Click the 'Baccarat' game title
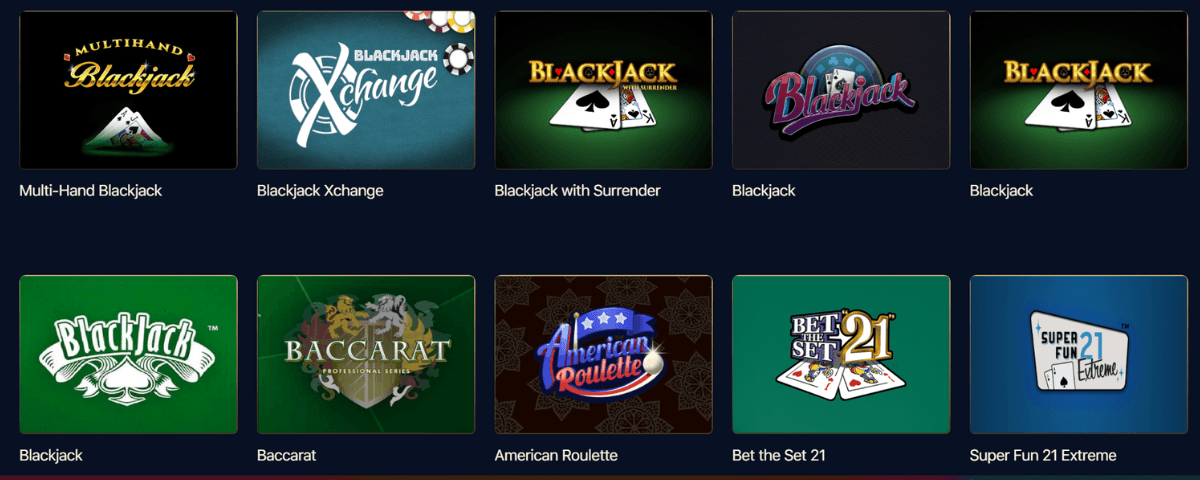This screenshot has width=1200, height=480. (x=287, y=455)
